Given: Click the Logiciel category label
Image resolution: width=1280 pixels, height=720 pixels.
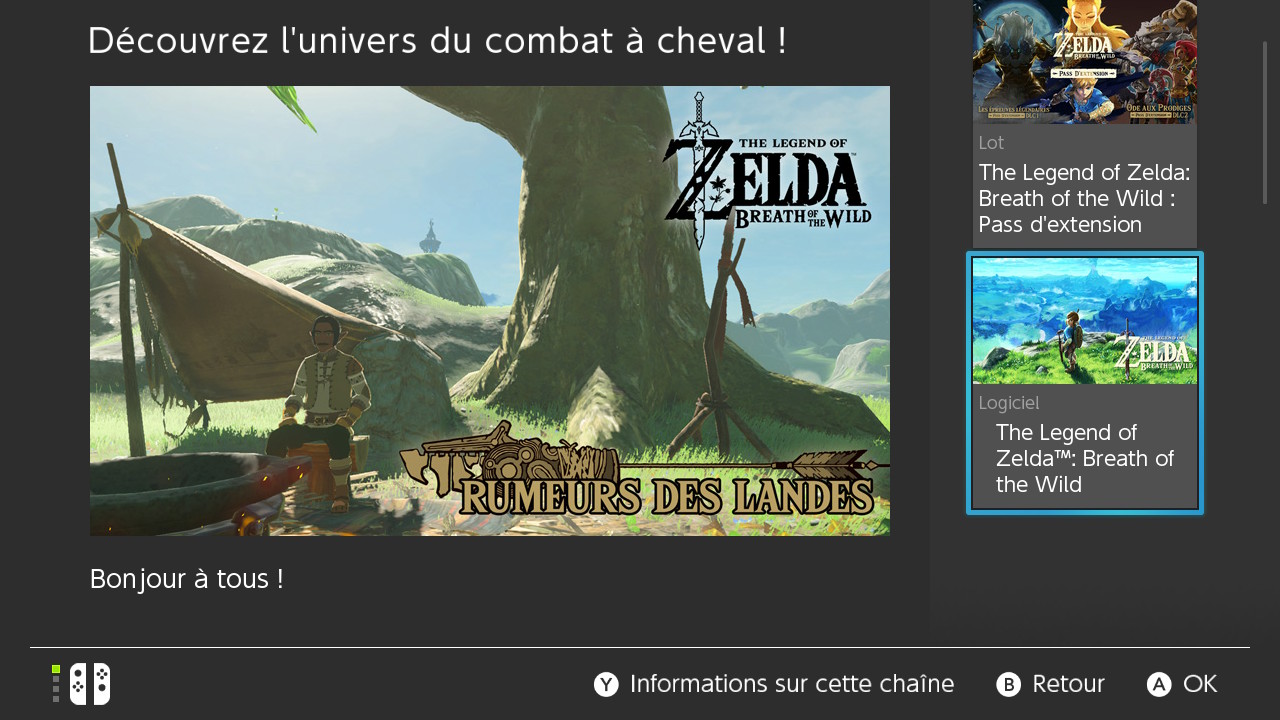Looking at the screenshot, I should [x=1009, y=403].
